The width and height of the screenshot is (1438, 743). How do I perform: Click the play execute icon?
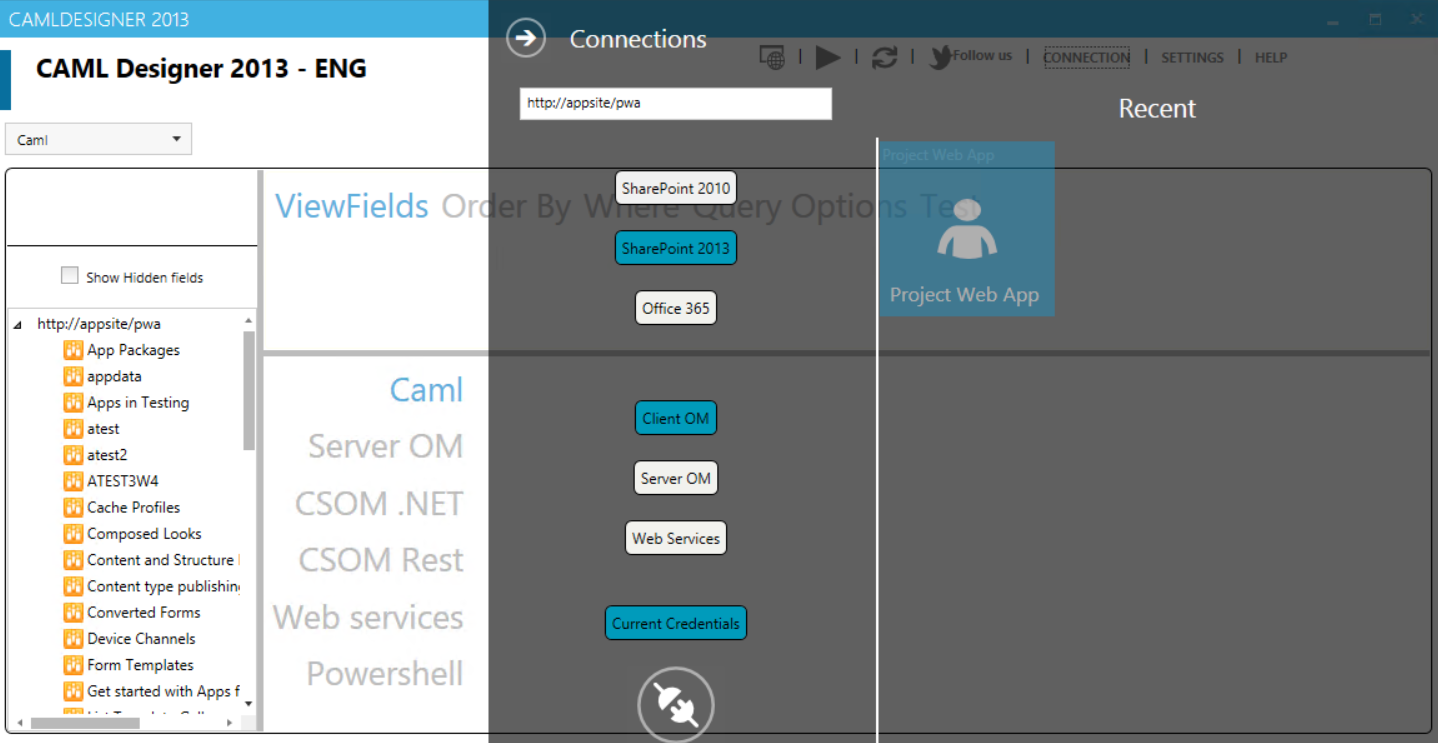pos(828,57)
